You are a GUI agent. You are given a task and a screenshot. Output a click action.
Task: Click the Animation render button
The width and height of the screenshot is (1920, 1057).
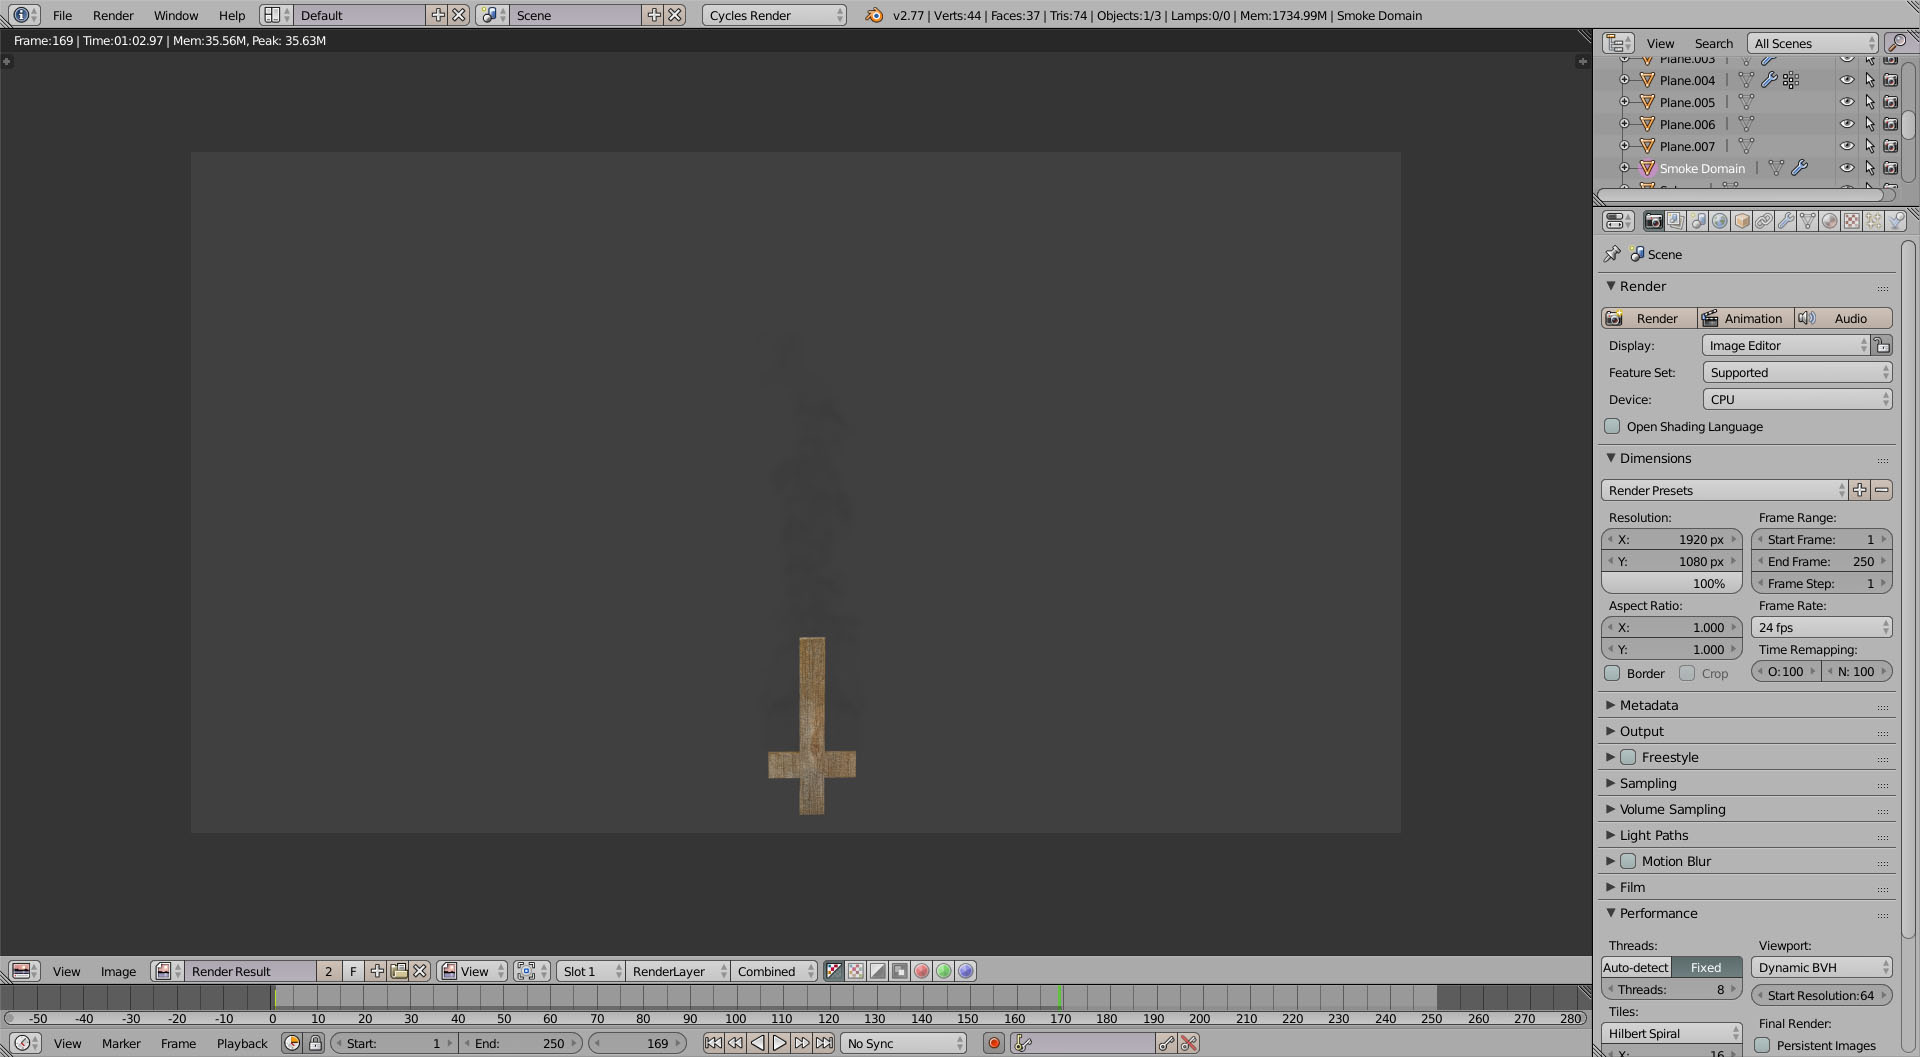tap(1746, 318)
